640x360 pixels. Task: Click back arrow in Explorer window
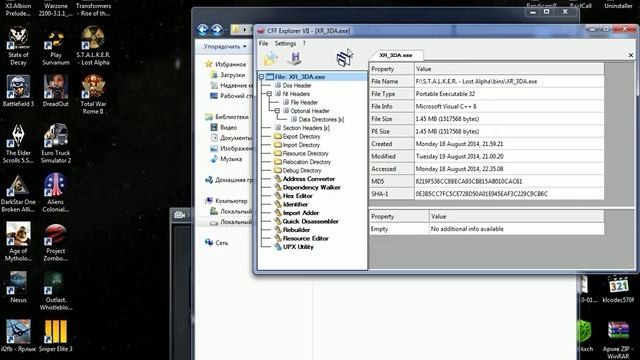tap(202, 30)
